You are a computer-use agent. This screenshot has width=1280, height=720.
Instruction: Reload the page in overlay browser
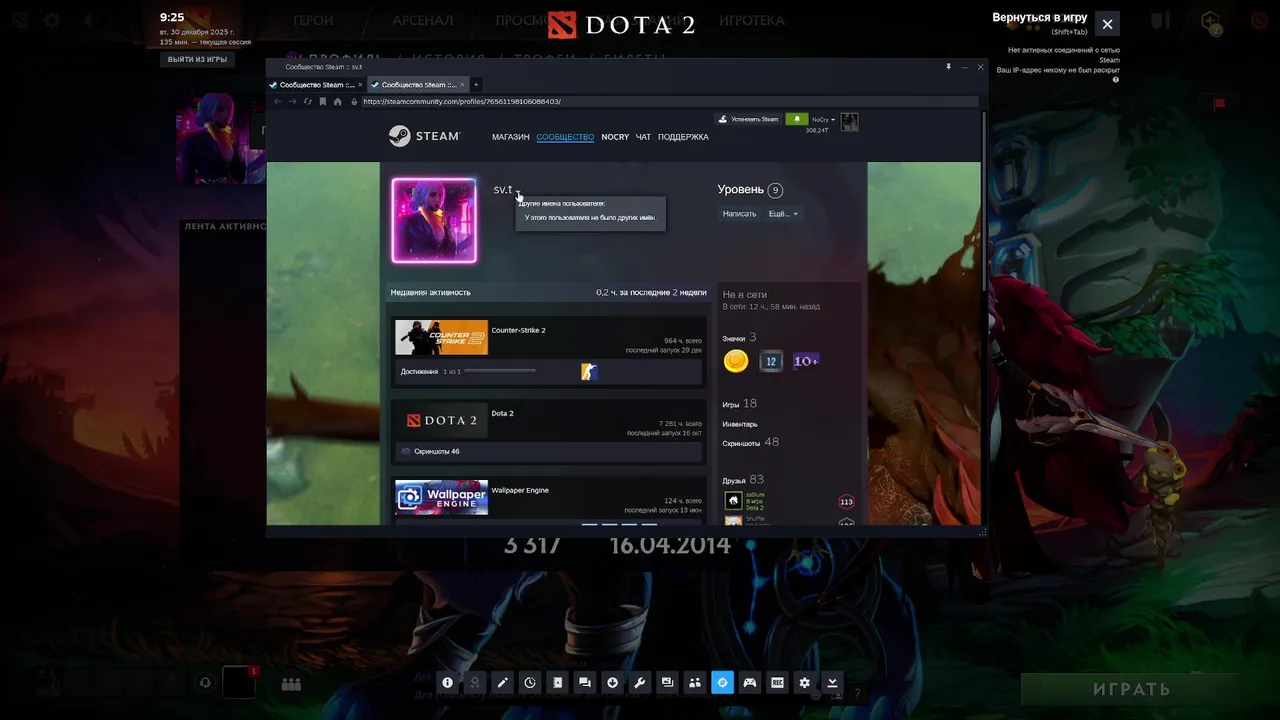(x=307, y=101)
